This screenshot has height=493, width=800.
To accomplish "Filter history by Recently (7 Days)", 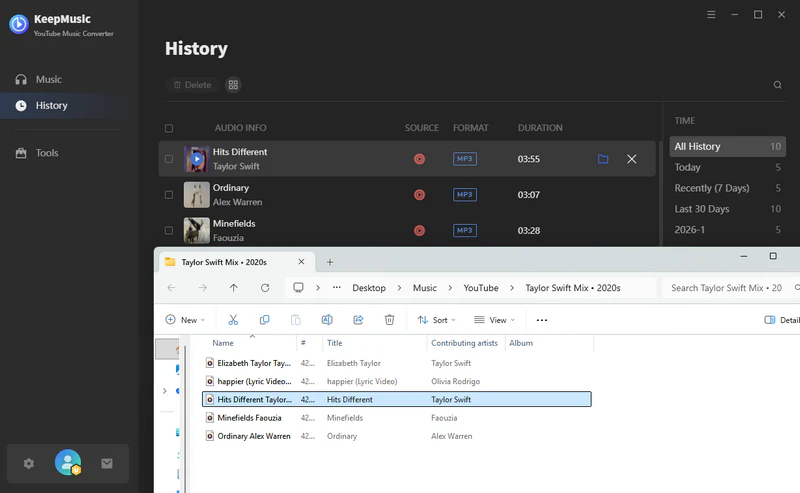I will pos(728,188).
